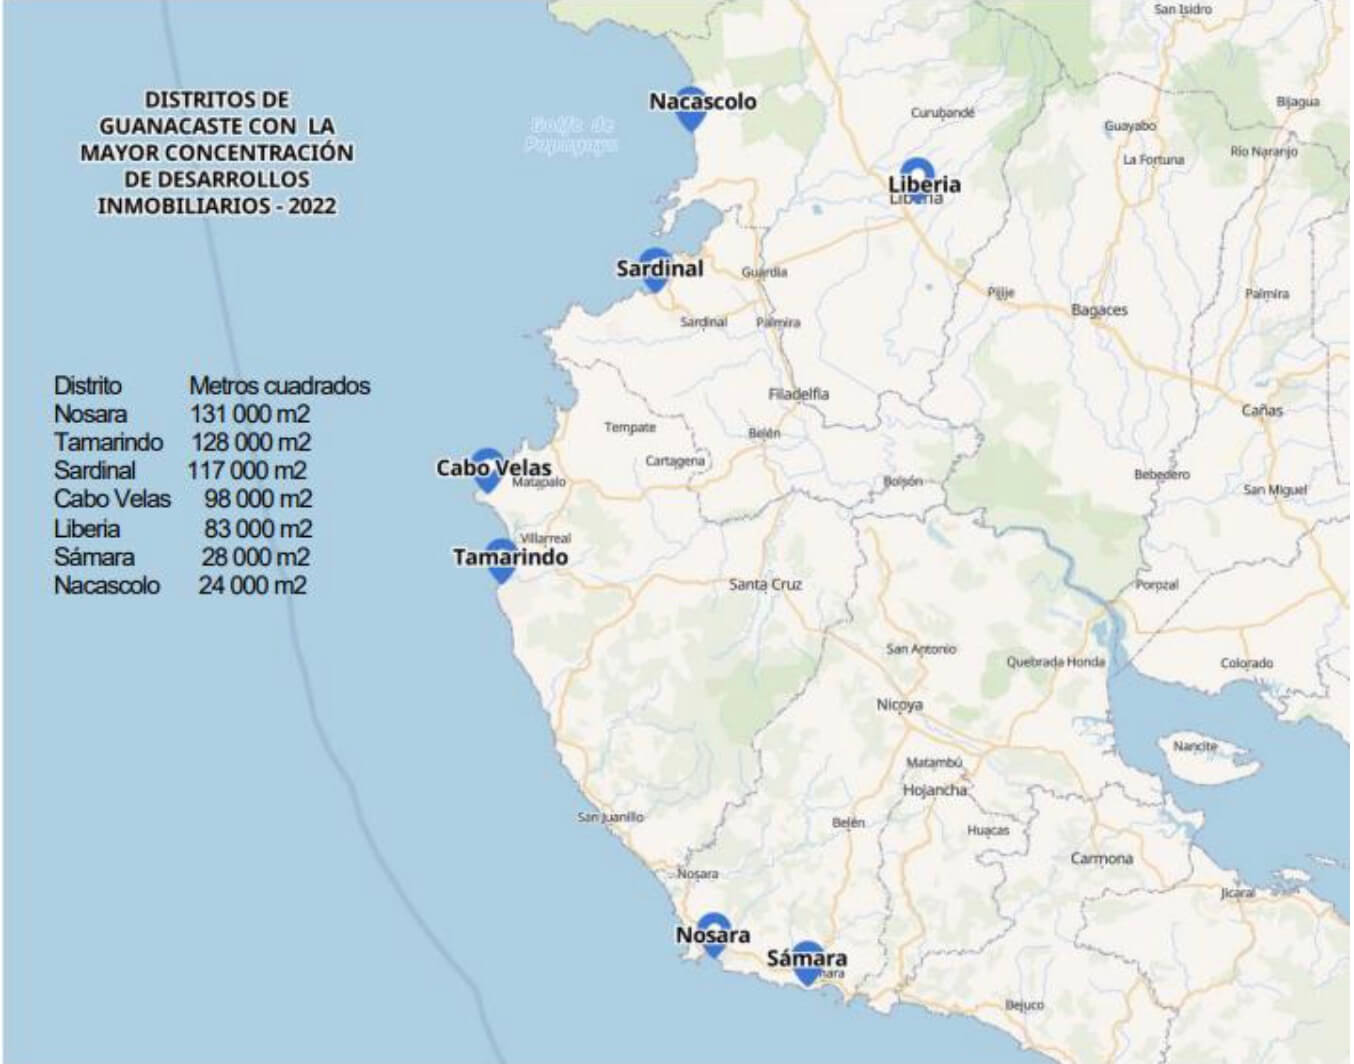Viewport: 1354px width, 1064px height.
Task: Click the 'Metros cuadrados' column header
Action: pos(279,386)
